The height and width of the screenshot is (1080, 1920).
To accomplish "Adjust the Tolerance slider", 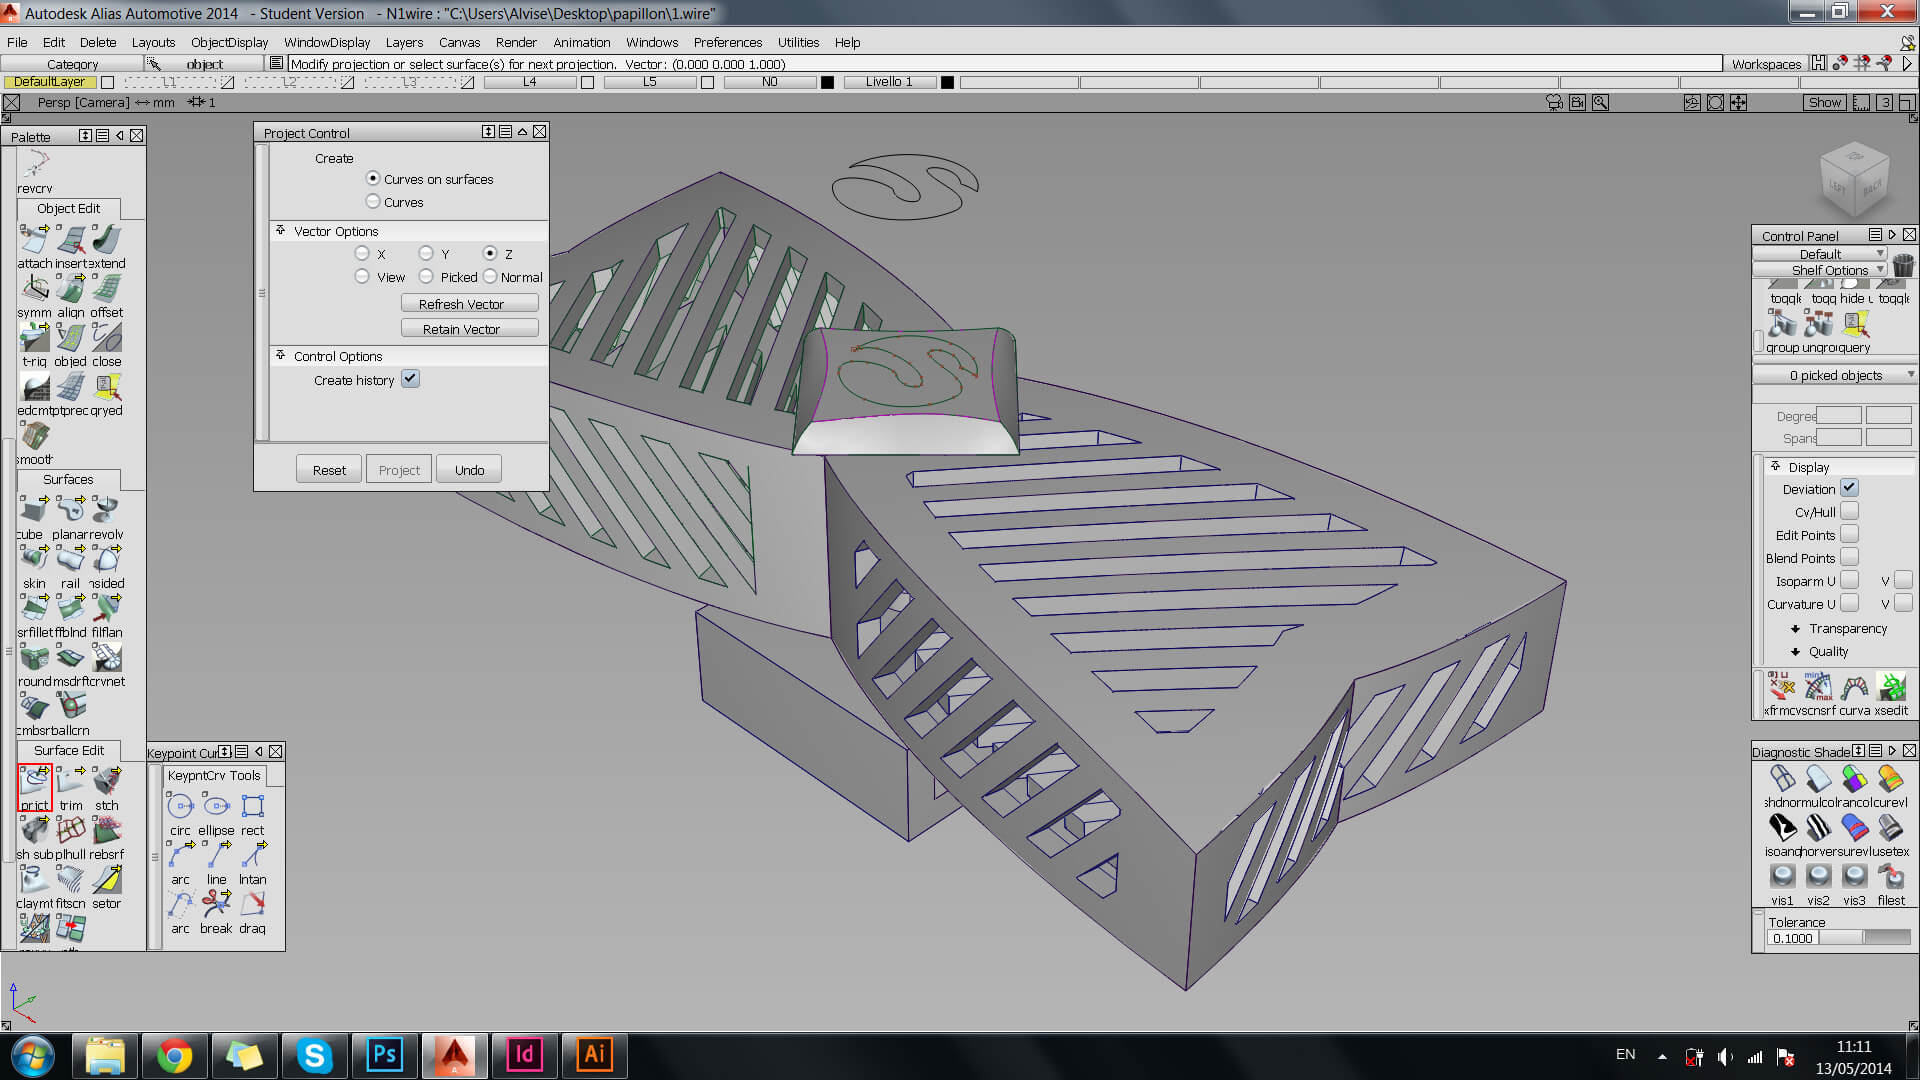I will click(1864, 938).
